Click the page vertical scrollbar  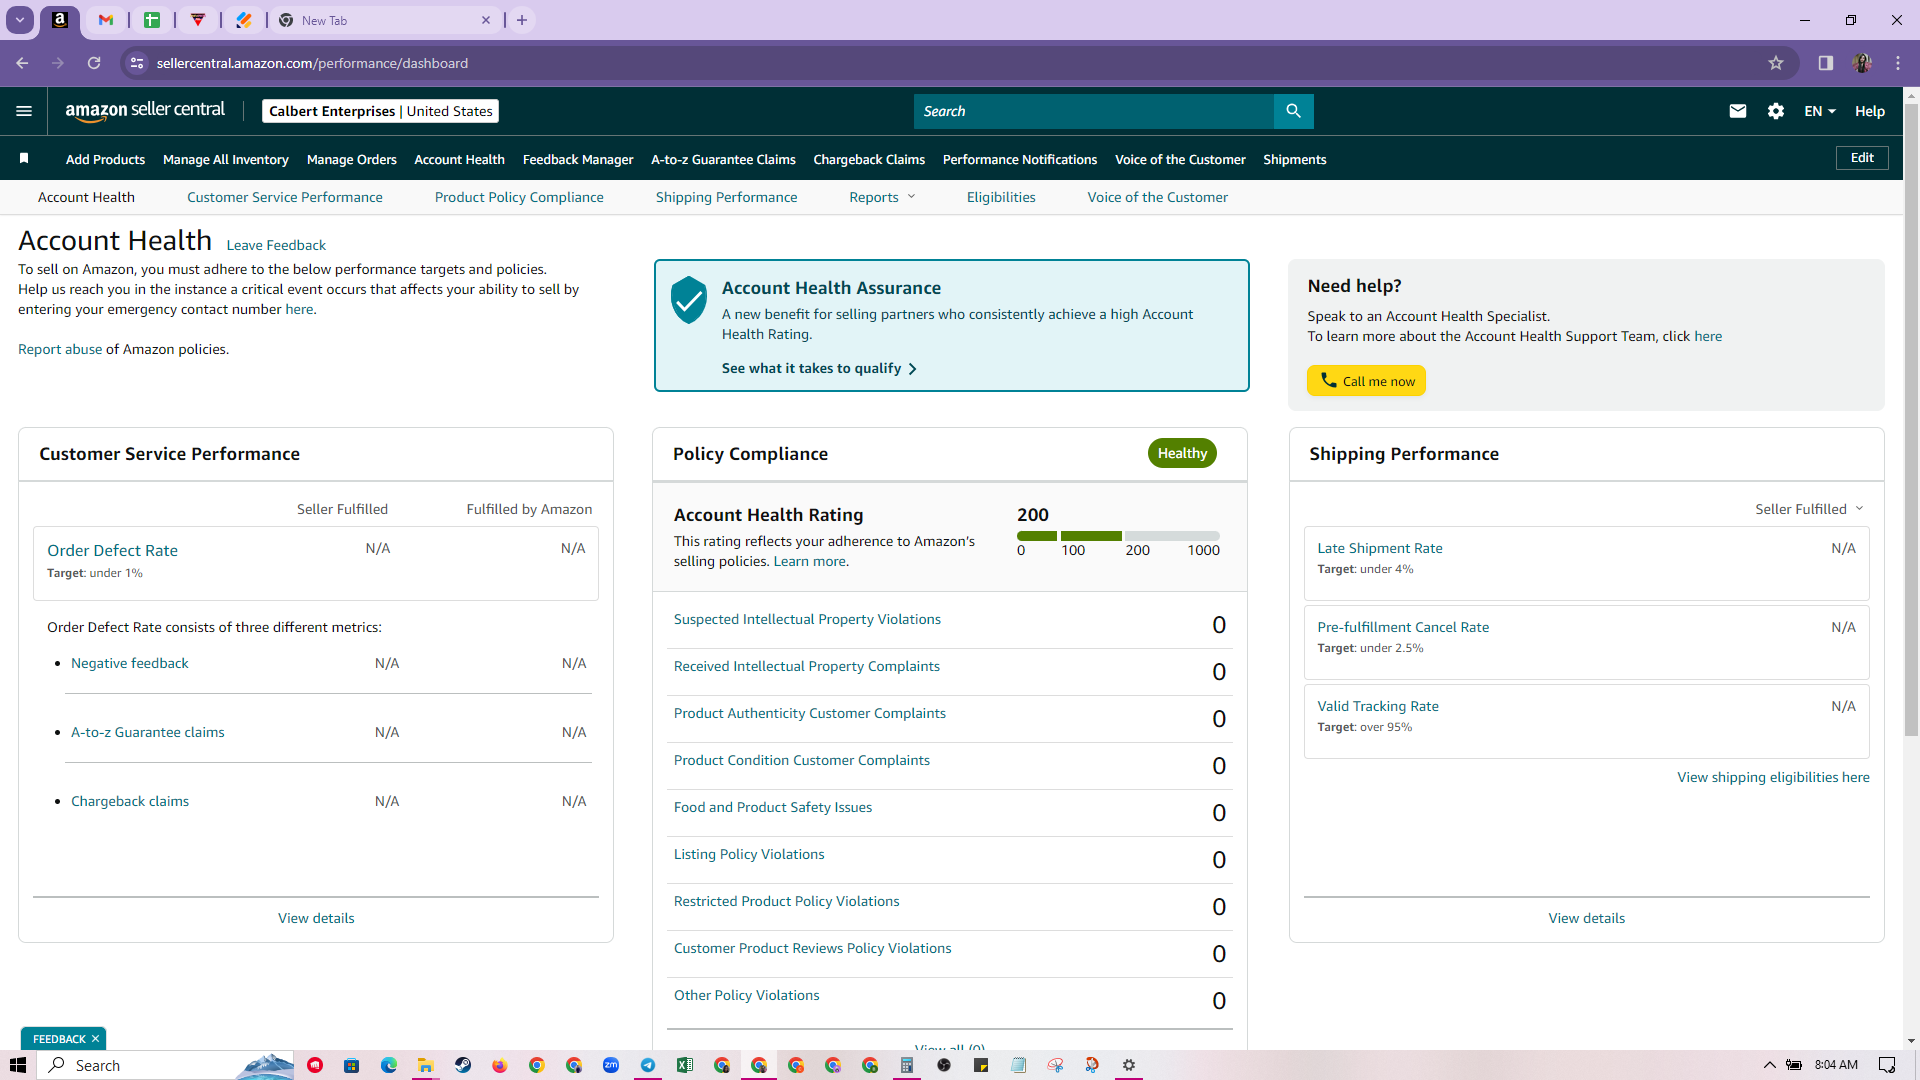[1911, 420]
